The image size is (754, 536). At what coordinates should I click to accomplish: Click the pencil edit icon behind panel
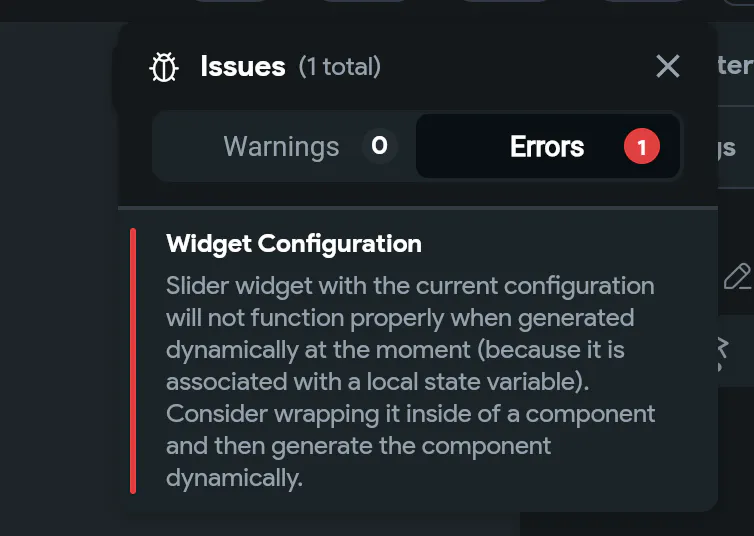tap(737, 275)
